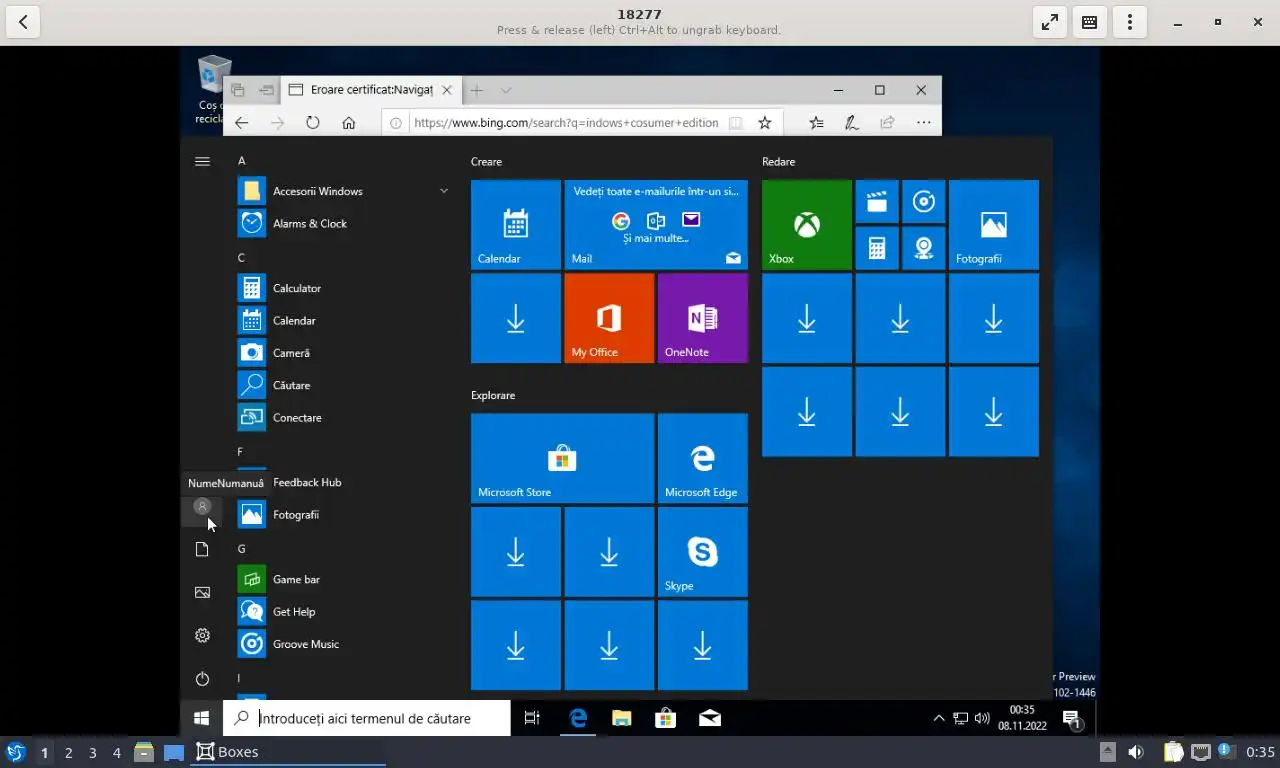Open Documents from Start sidebar

coord(202,549)
